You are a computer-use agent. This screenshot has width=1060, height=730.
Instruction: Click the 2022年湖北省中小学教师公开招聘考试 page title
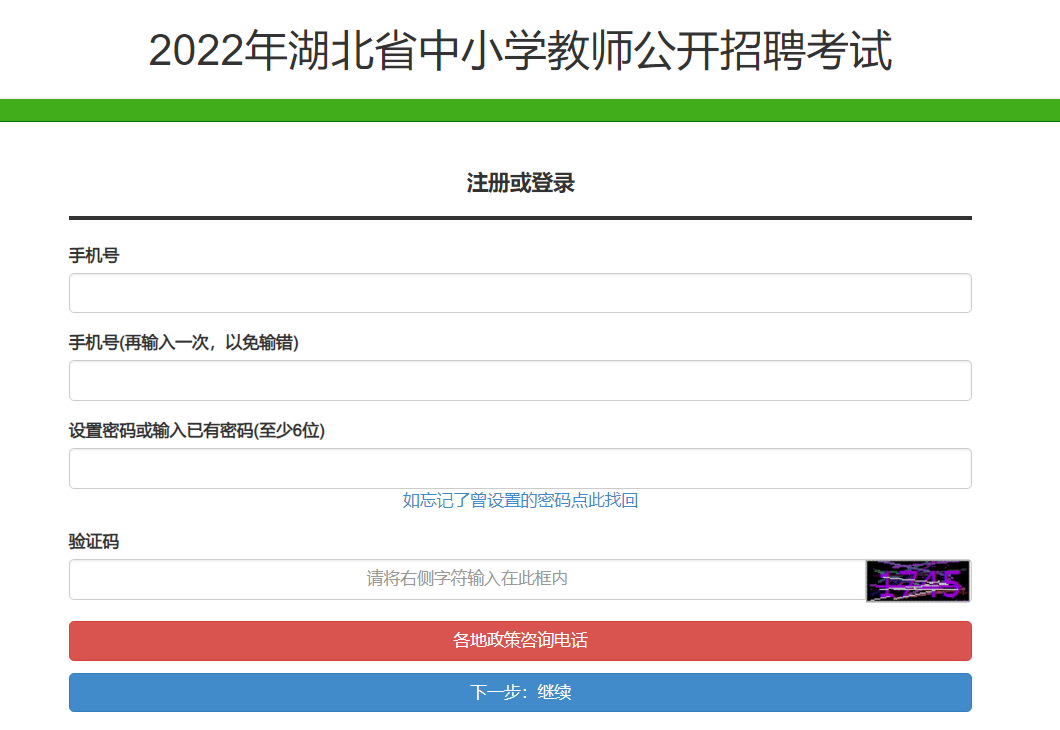tap(520, 51)
